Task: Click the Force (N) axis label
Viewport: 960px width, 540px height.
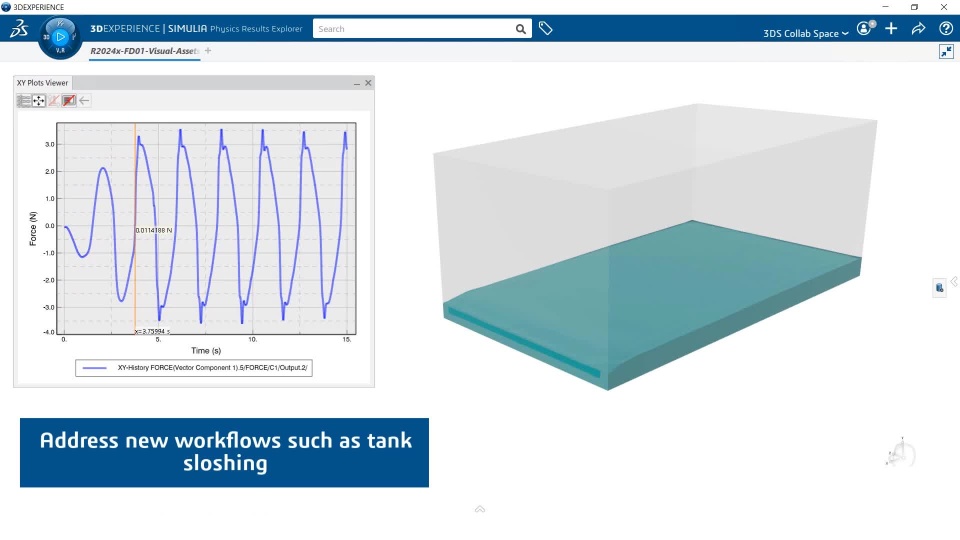Action: 33,229
